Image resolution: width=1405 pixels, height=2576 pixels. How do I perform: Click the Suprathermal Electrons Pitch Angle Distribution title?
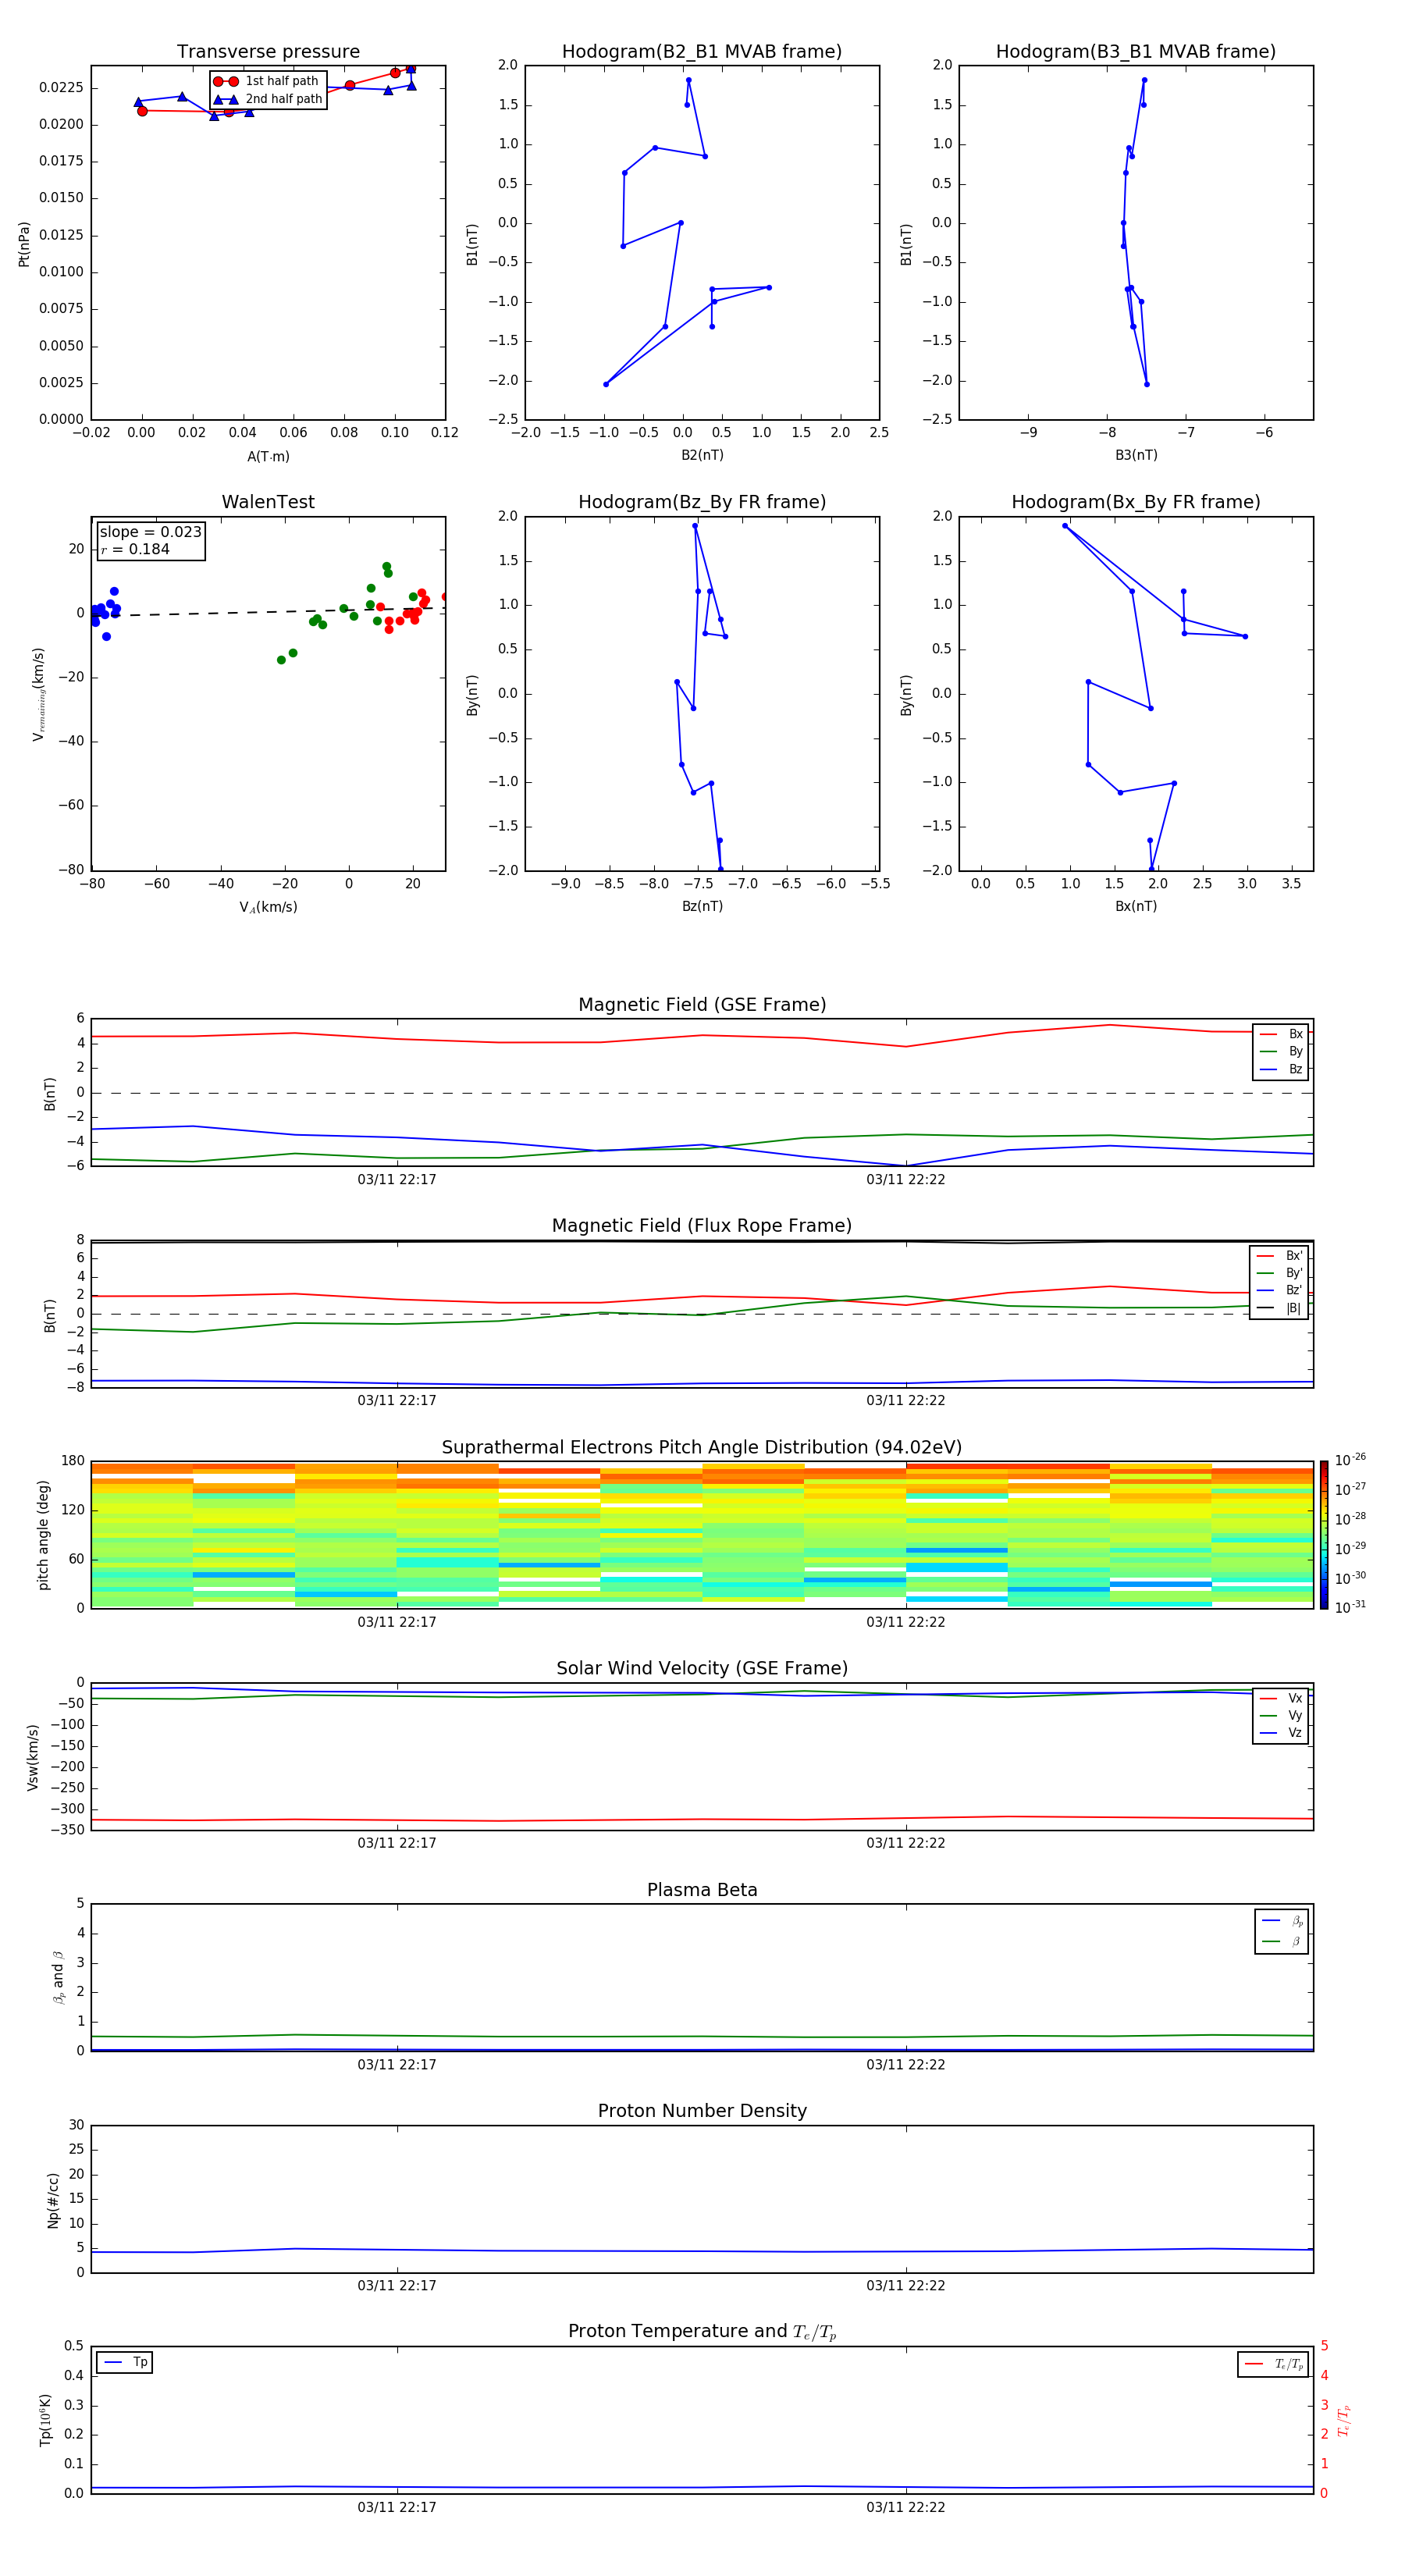[702, 1448]
